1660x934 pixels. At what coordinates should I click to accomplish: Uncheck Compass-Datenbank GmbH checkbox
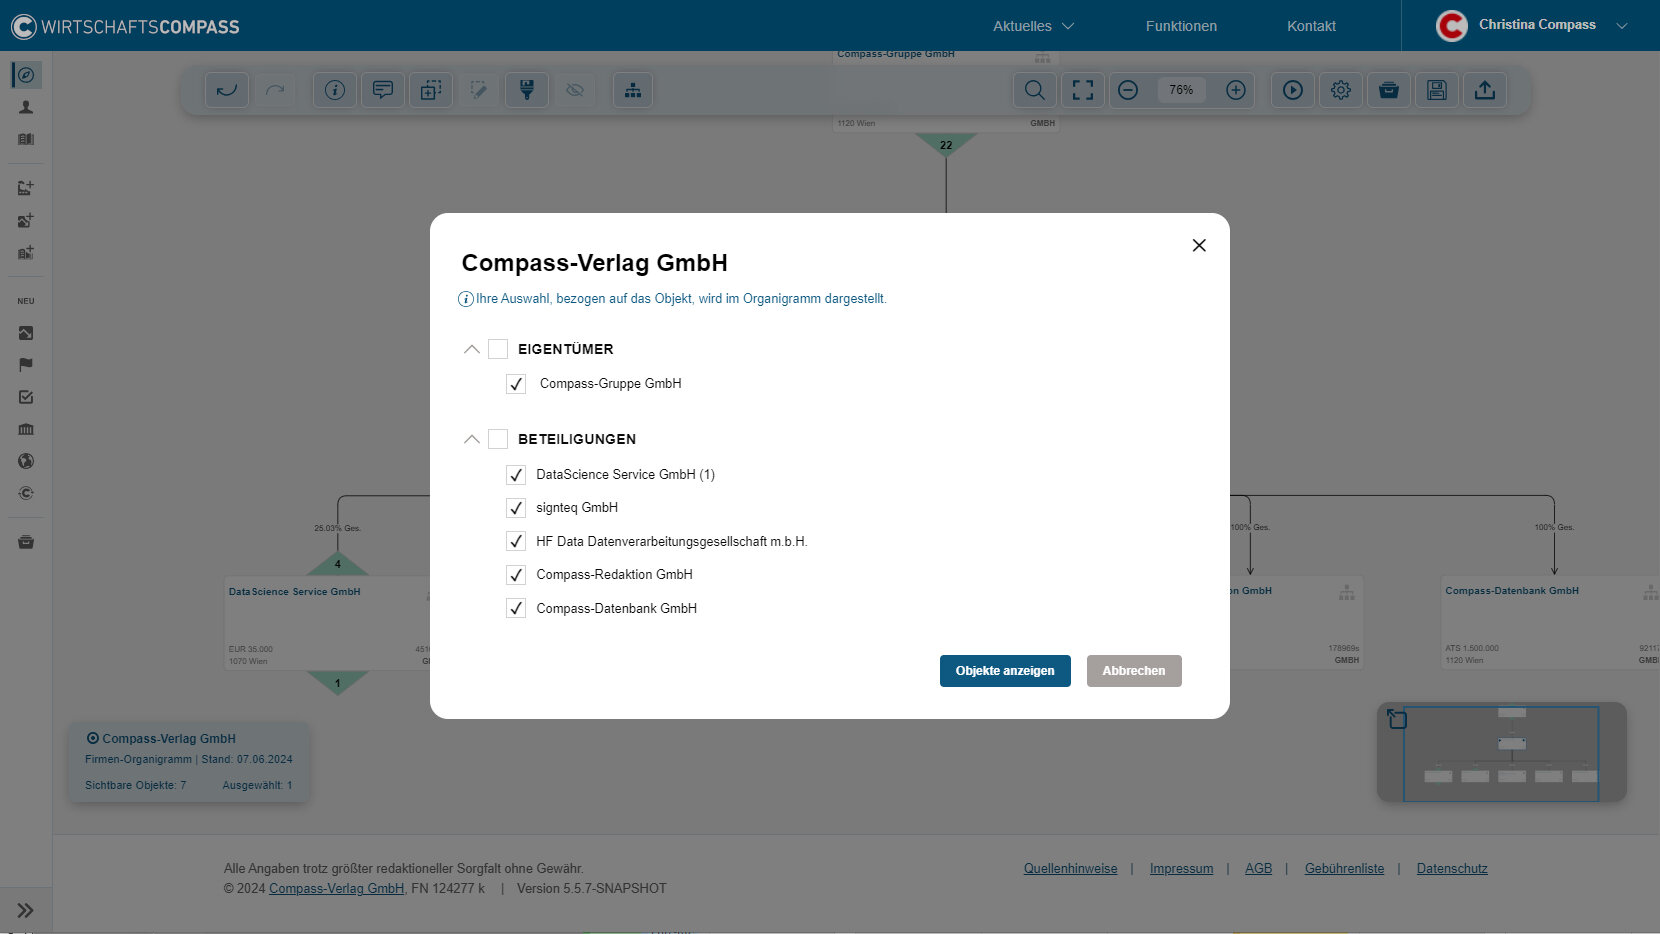pyautogui.click(x=516, y=608)
